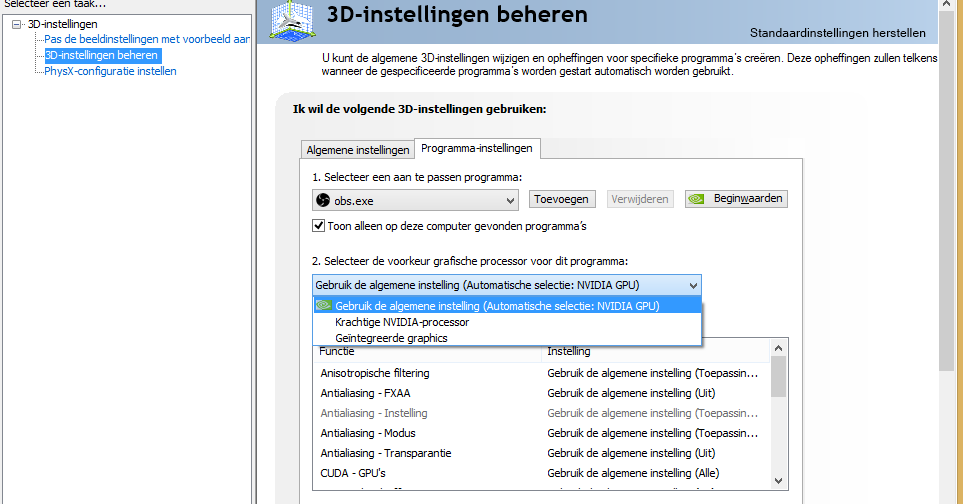
Task: Click Antialiasing - FXAA value (Uit)
Action: tap(631, 394)
